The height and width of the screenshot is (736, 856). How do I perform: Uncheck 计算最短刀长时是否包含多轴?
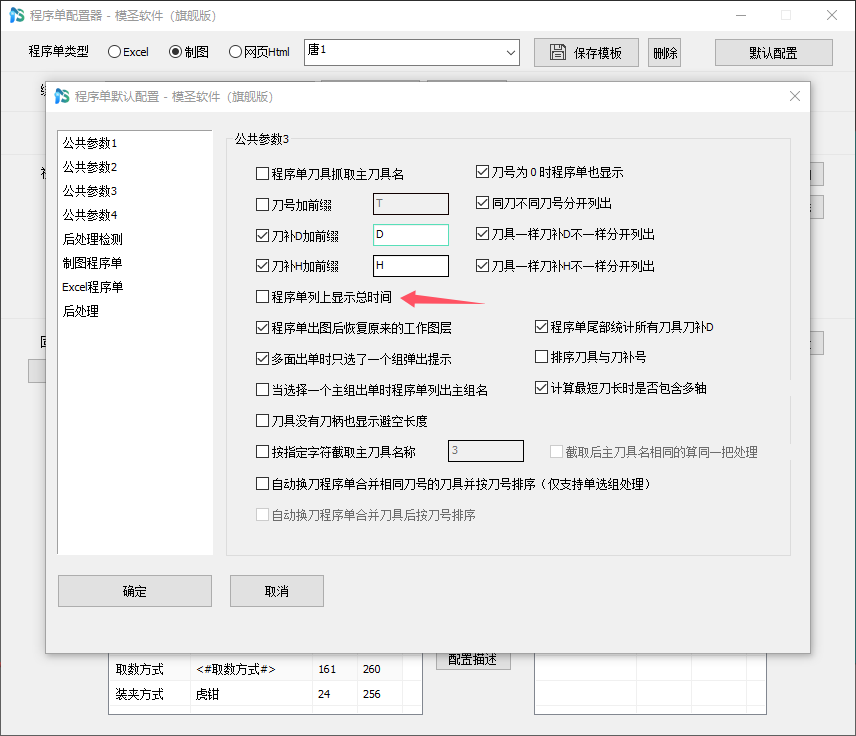[x=542, y=388]
